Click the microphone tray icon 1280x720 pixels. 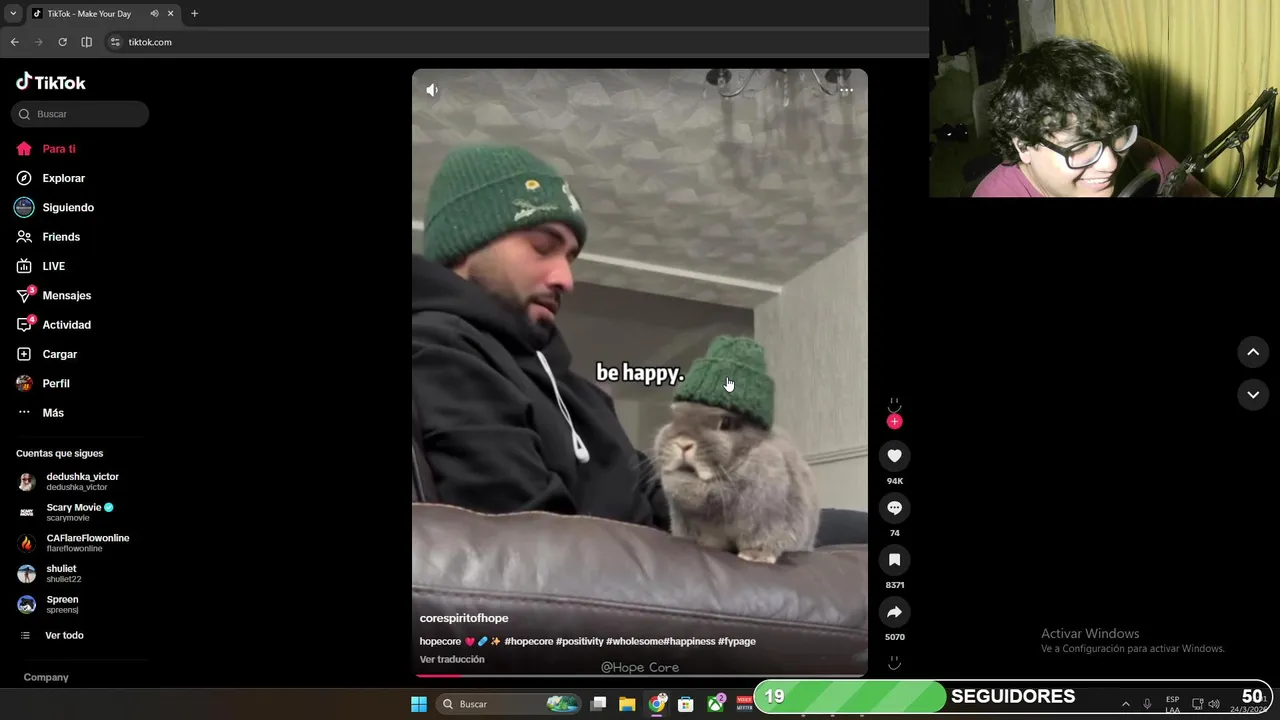[x=1147, y=704]
